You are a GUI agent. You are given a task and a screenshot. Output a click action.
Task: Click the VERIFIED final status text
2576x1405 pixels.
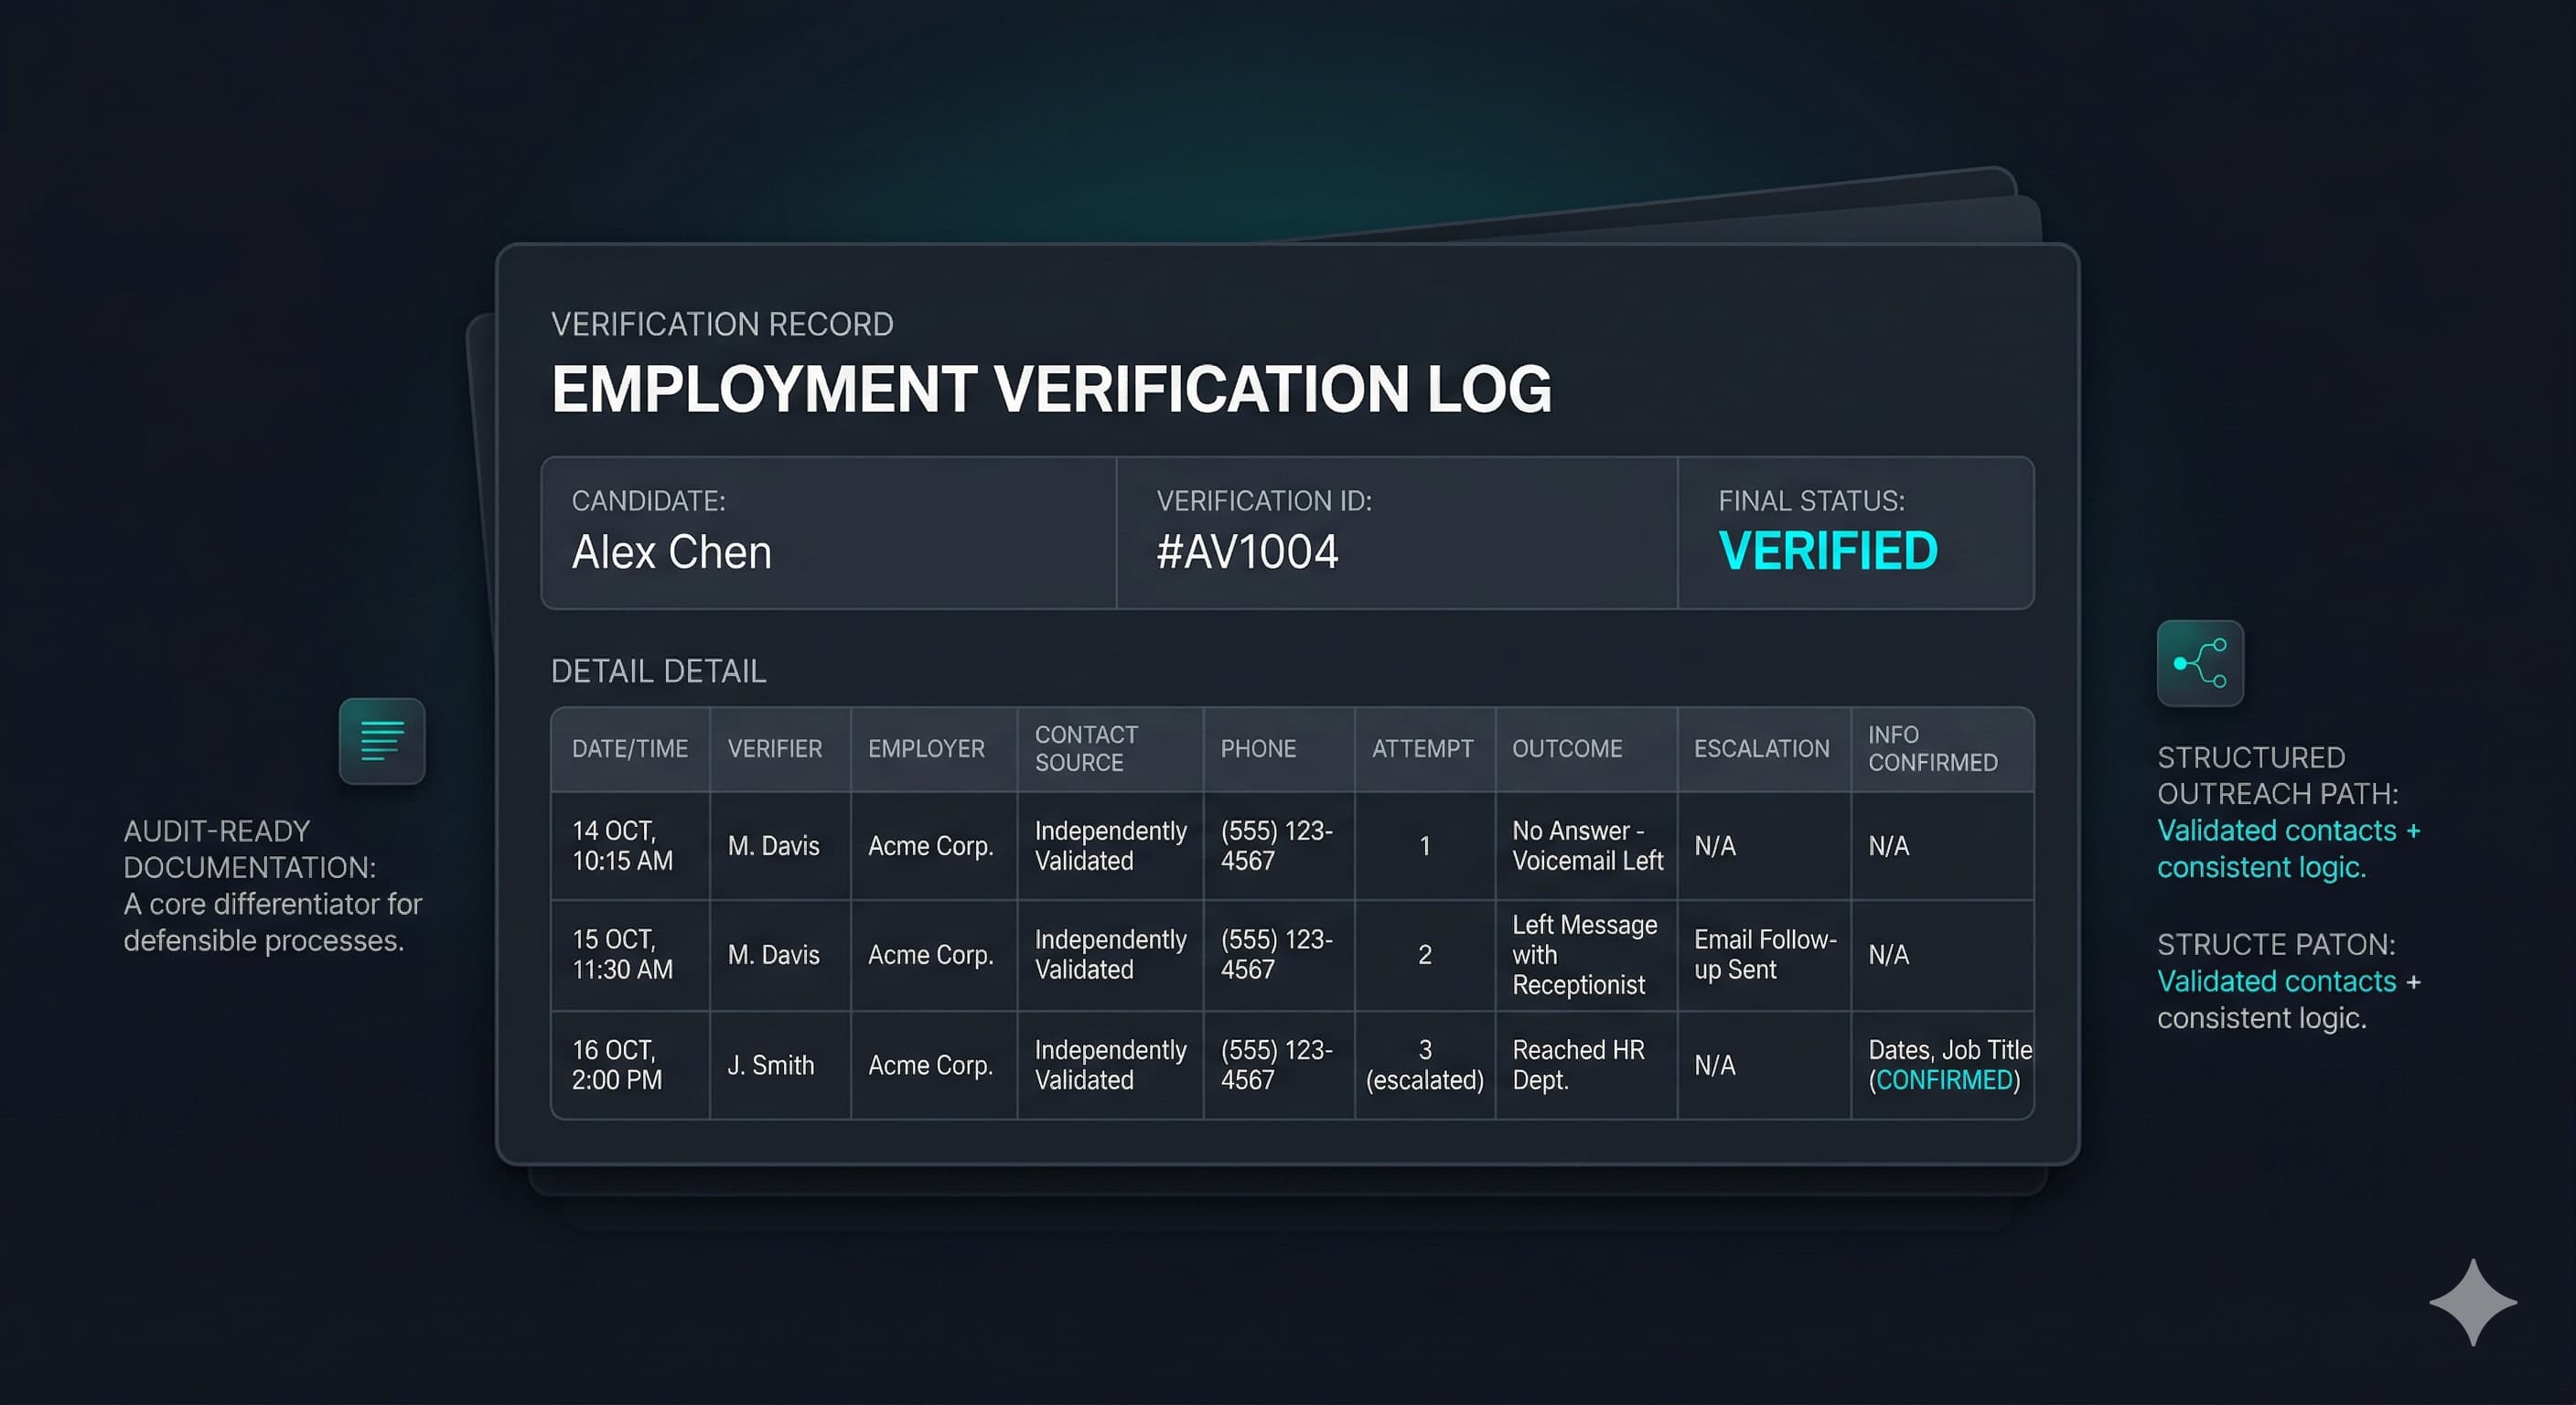coord(1827,551)
